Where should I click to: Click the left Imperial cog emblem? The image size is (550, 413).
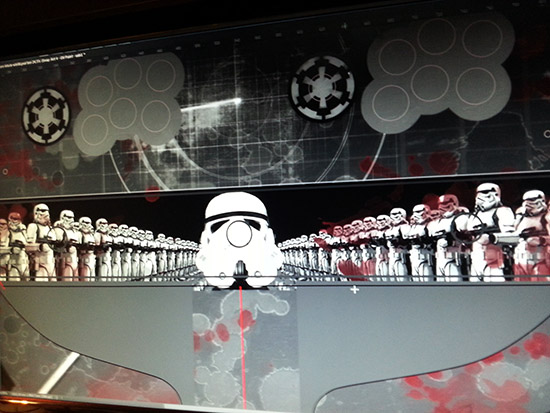46,116
